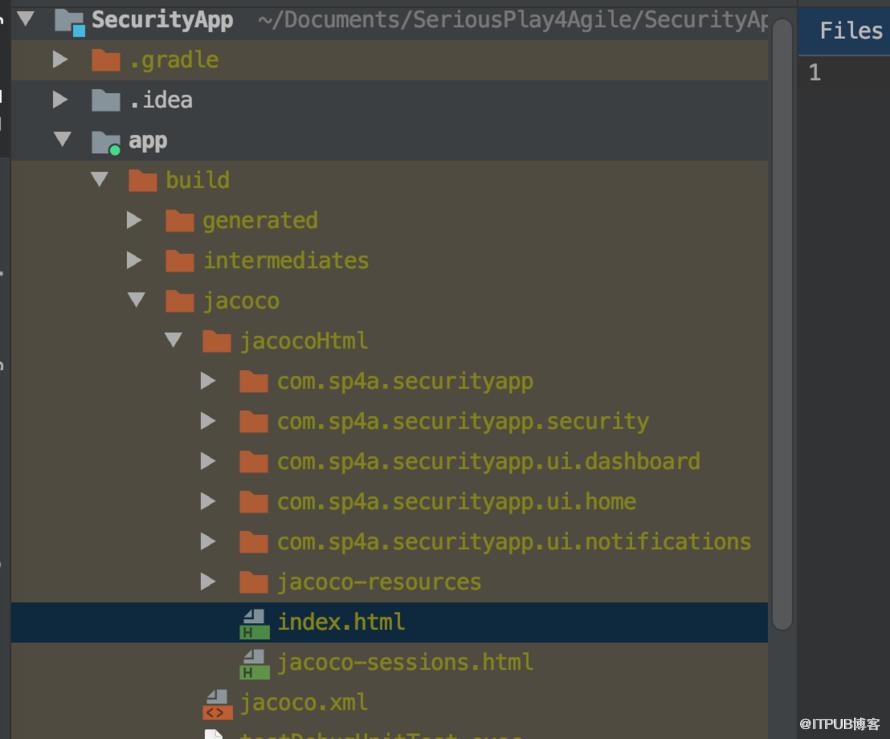The height and width of the screenshot is (739, 890).
Task: Click the jacoco folder icon
Action: [179, 301]
